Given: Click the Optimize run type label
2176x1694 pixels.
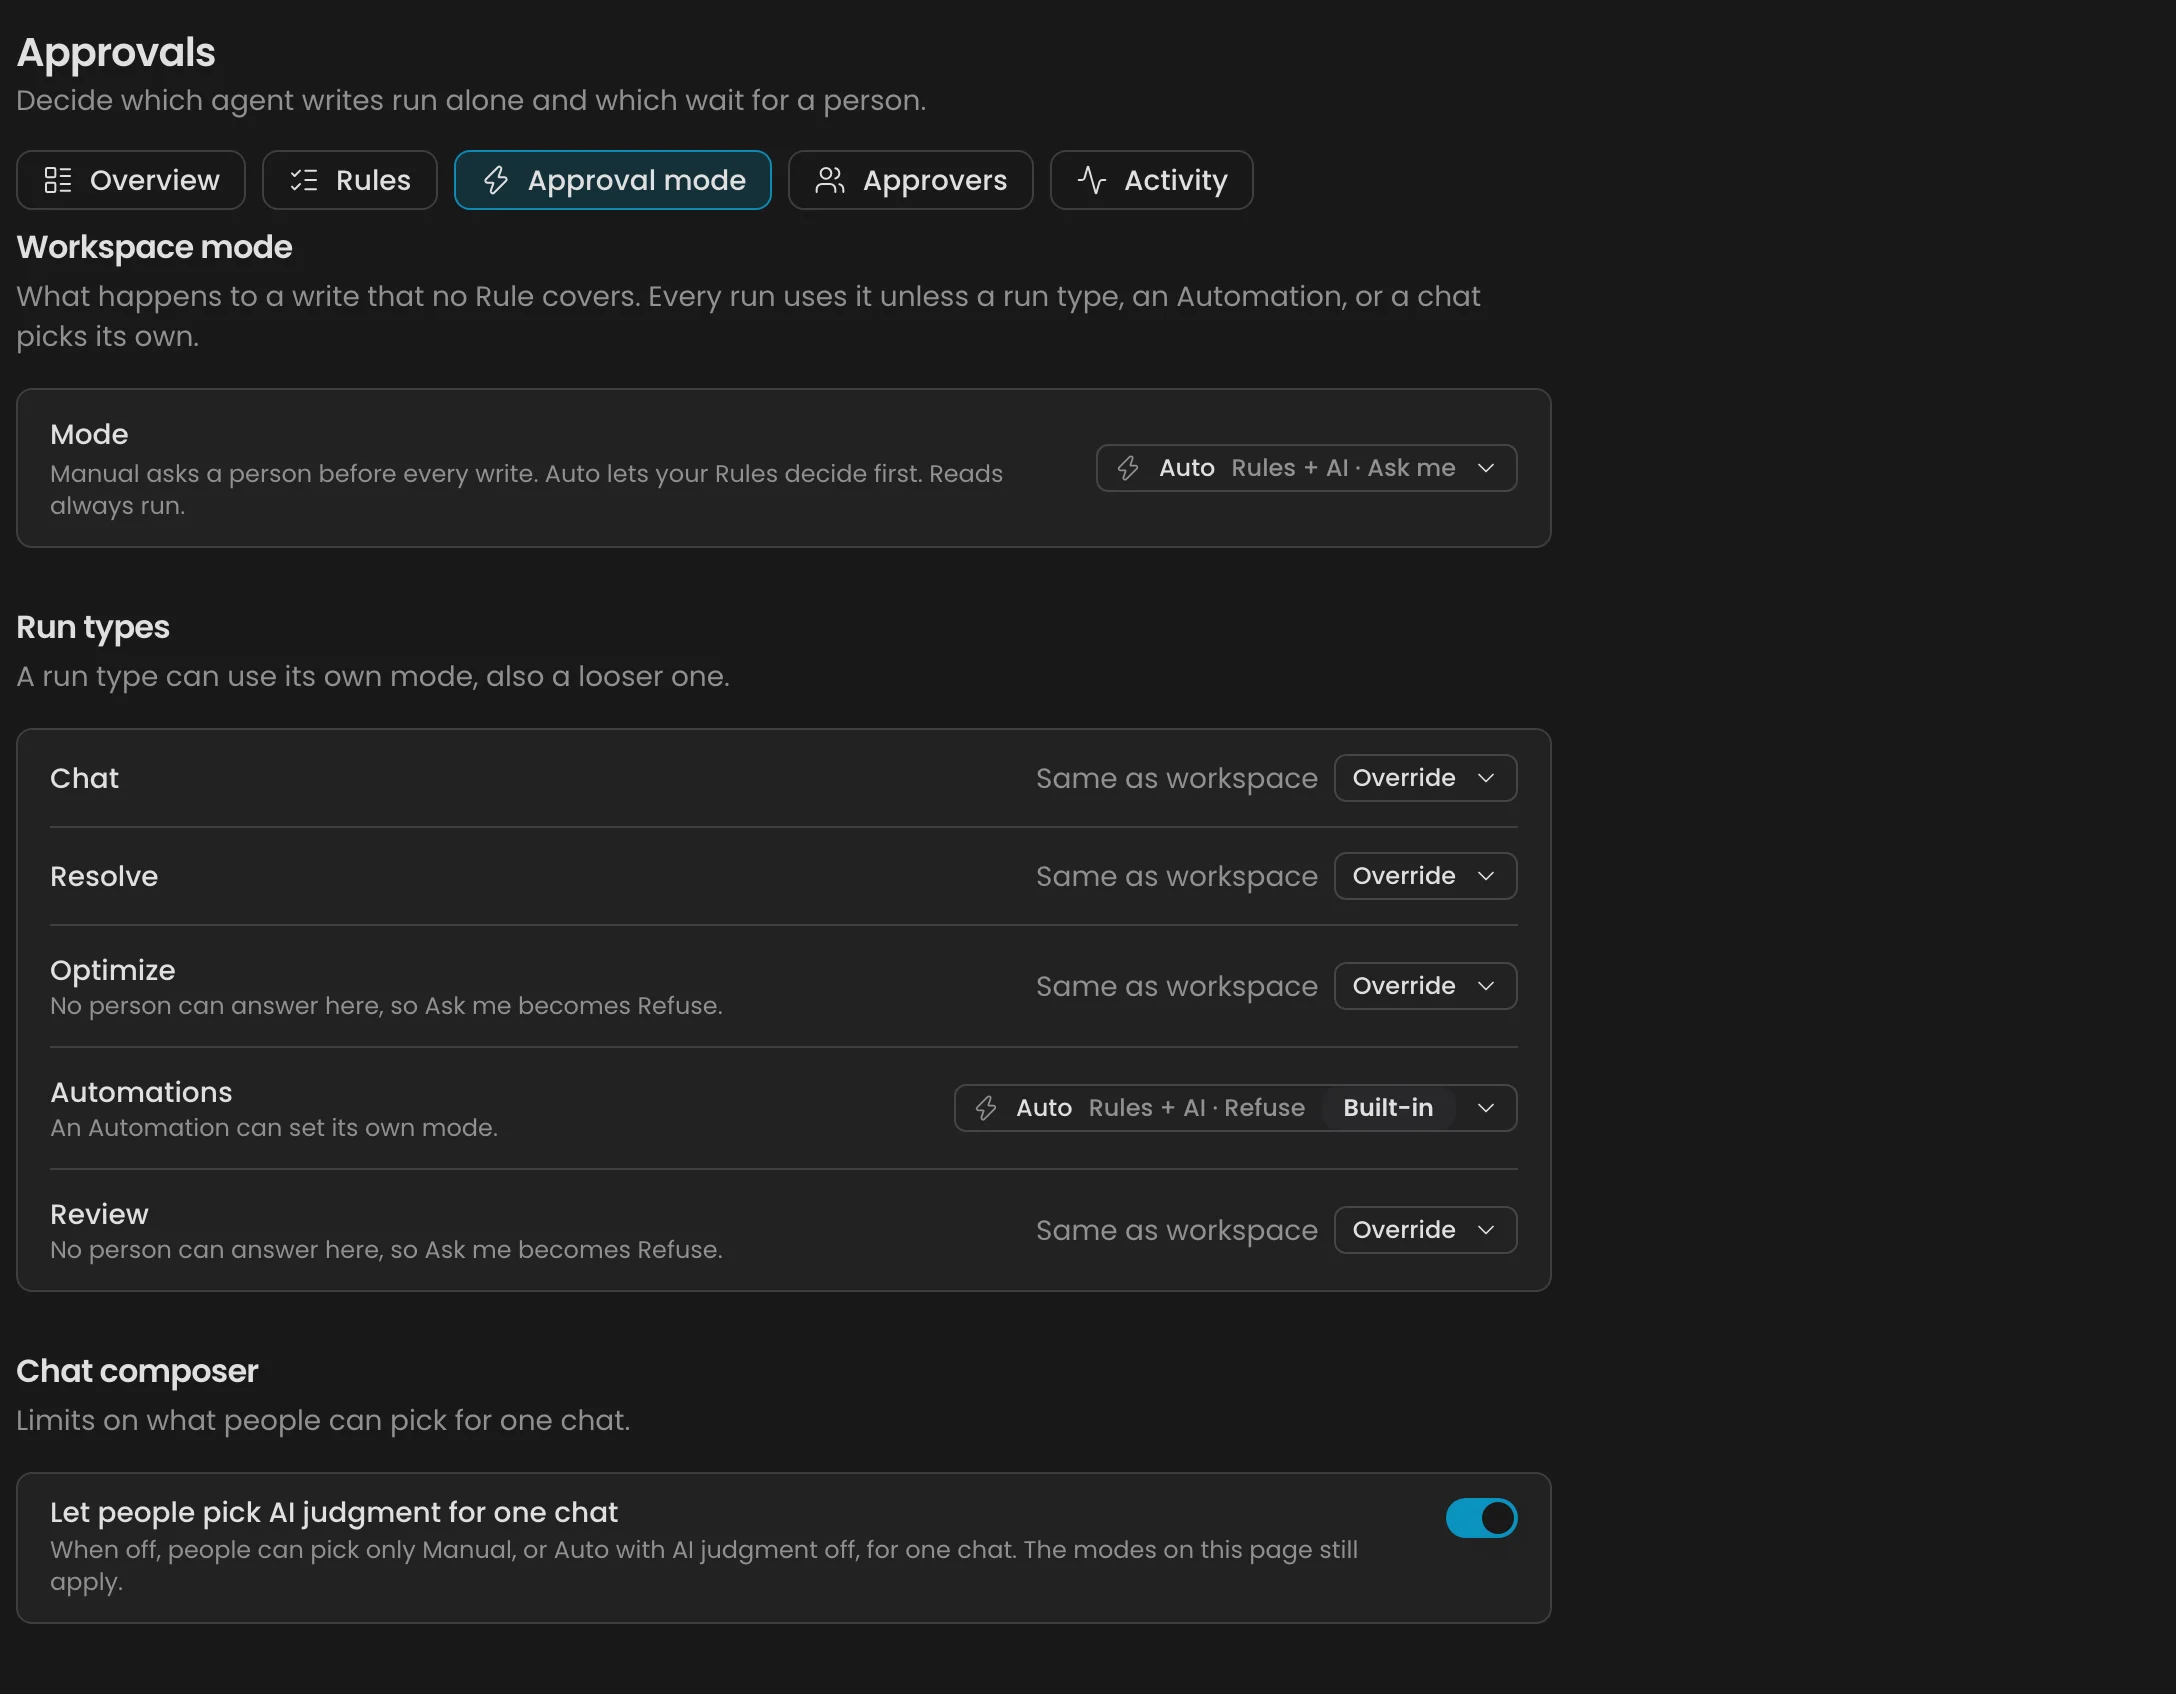Looking at the screenshot, I should tap(113, 970).
